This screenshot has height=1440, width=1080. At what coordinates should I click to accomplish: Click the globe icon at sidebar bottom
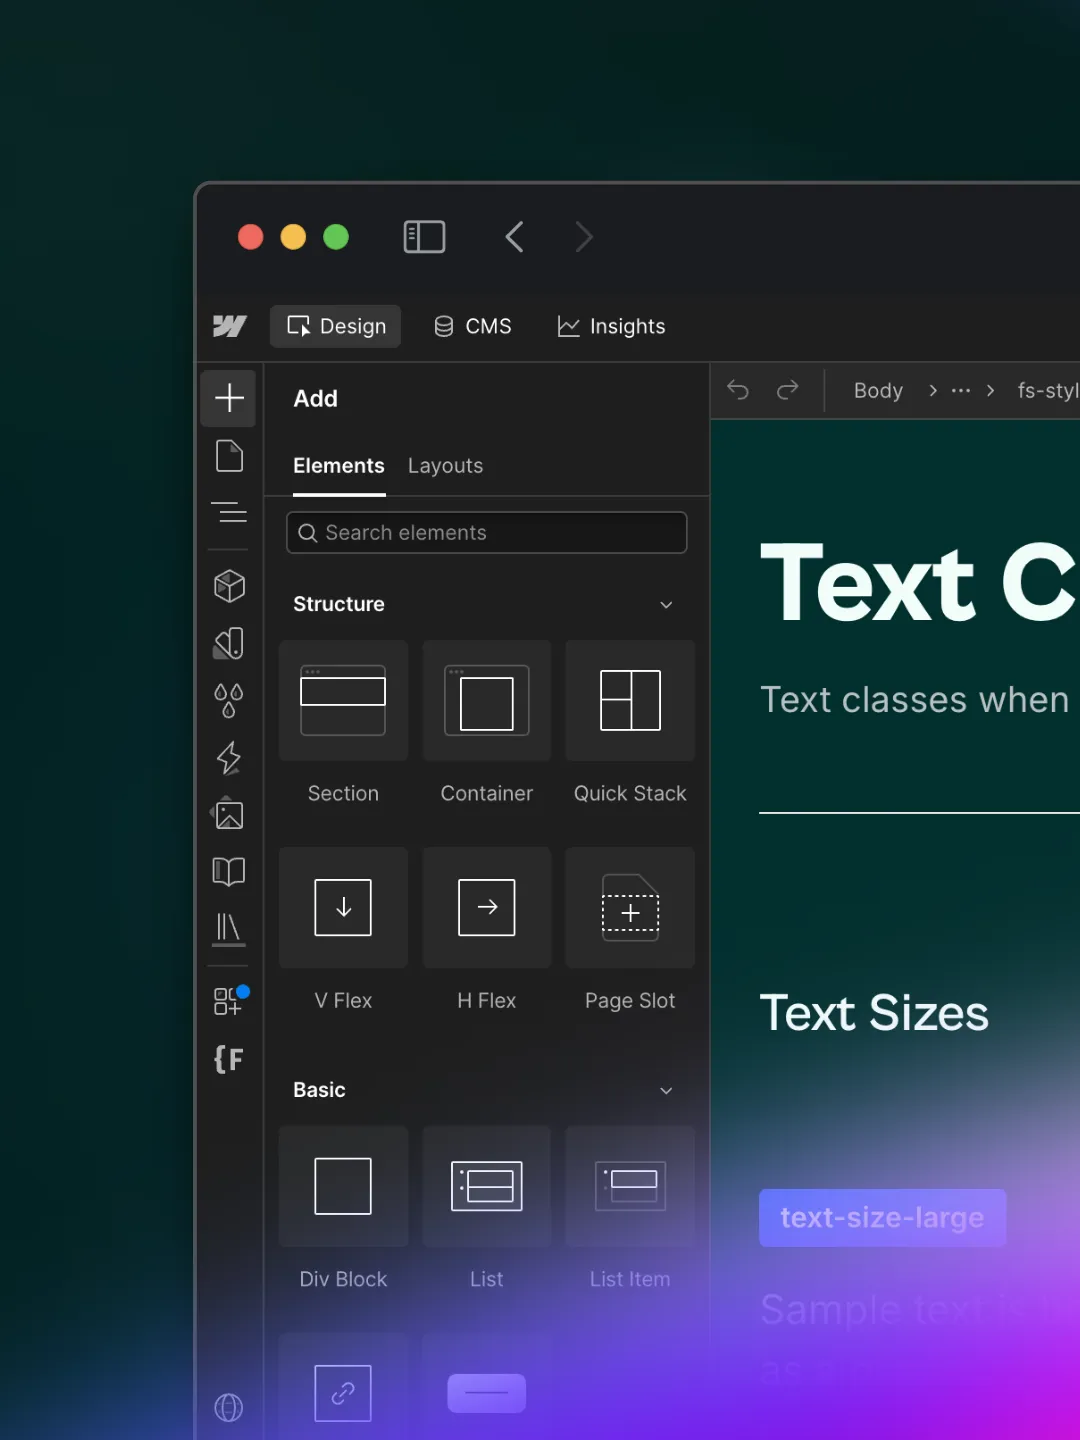(229, 1408)
